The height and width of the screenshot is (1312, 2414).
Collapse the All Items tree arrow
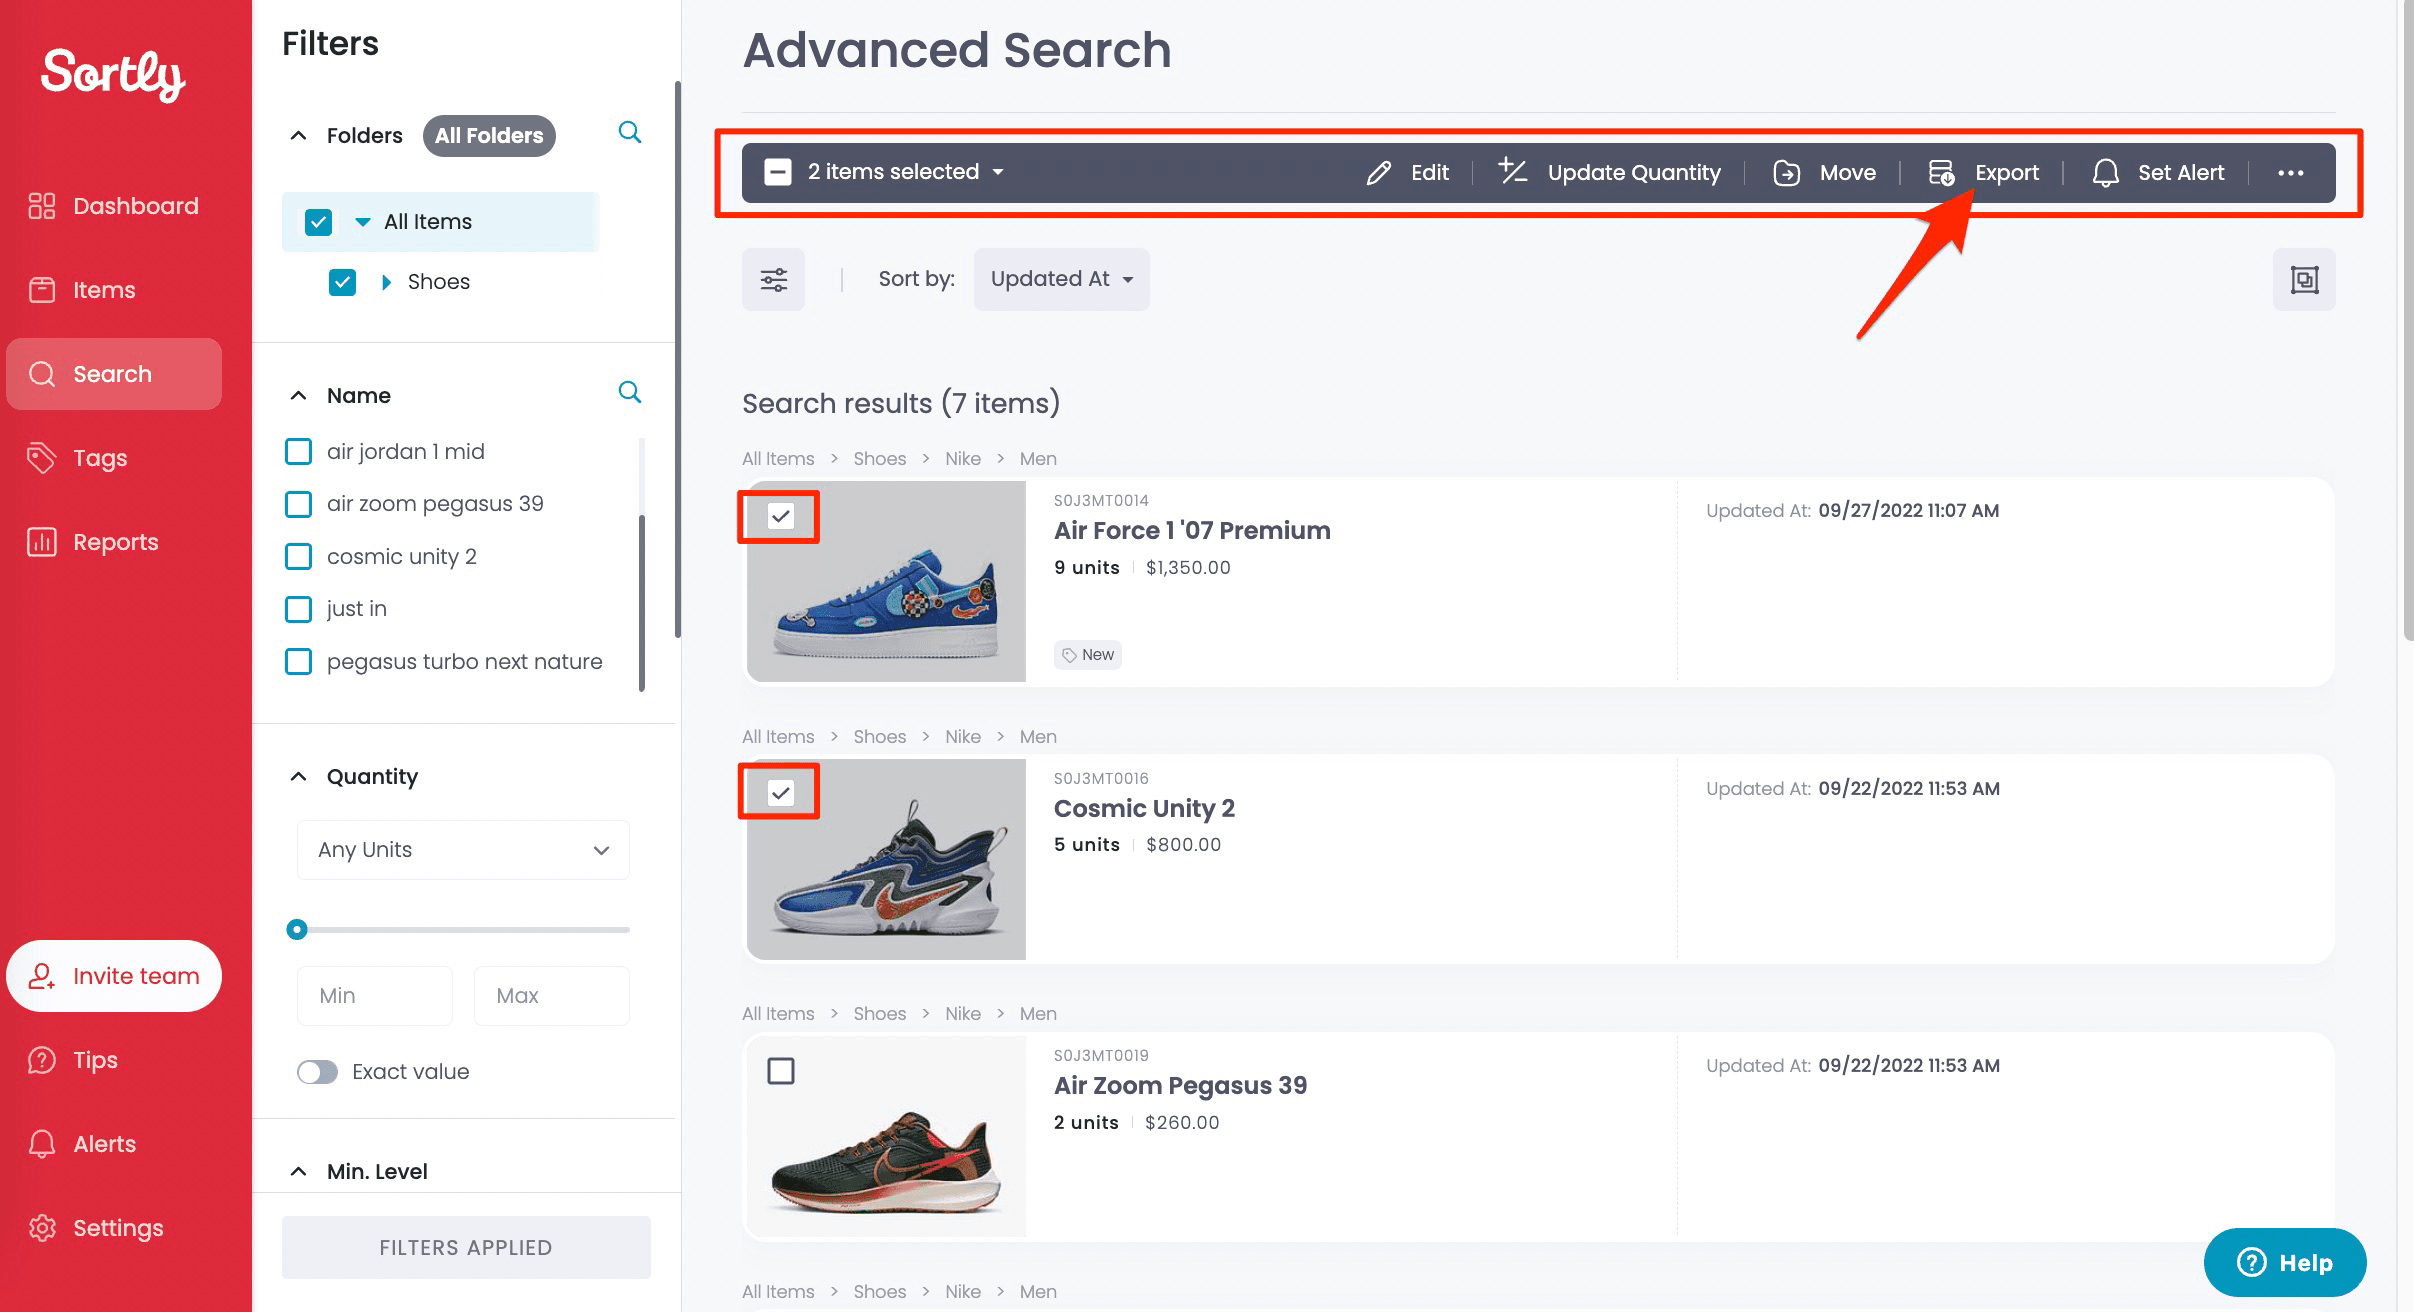point(363,222)
